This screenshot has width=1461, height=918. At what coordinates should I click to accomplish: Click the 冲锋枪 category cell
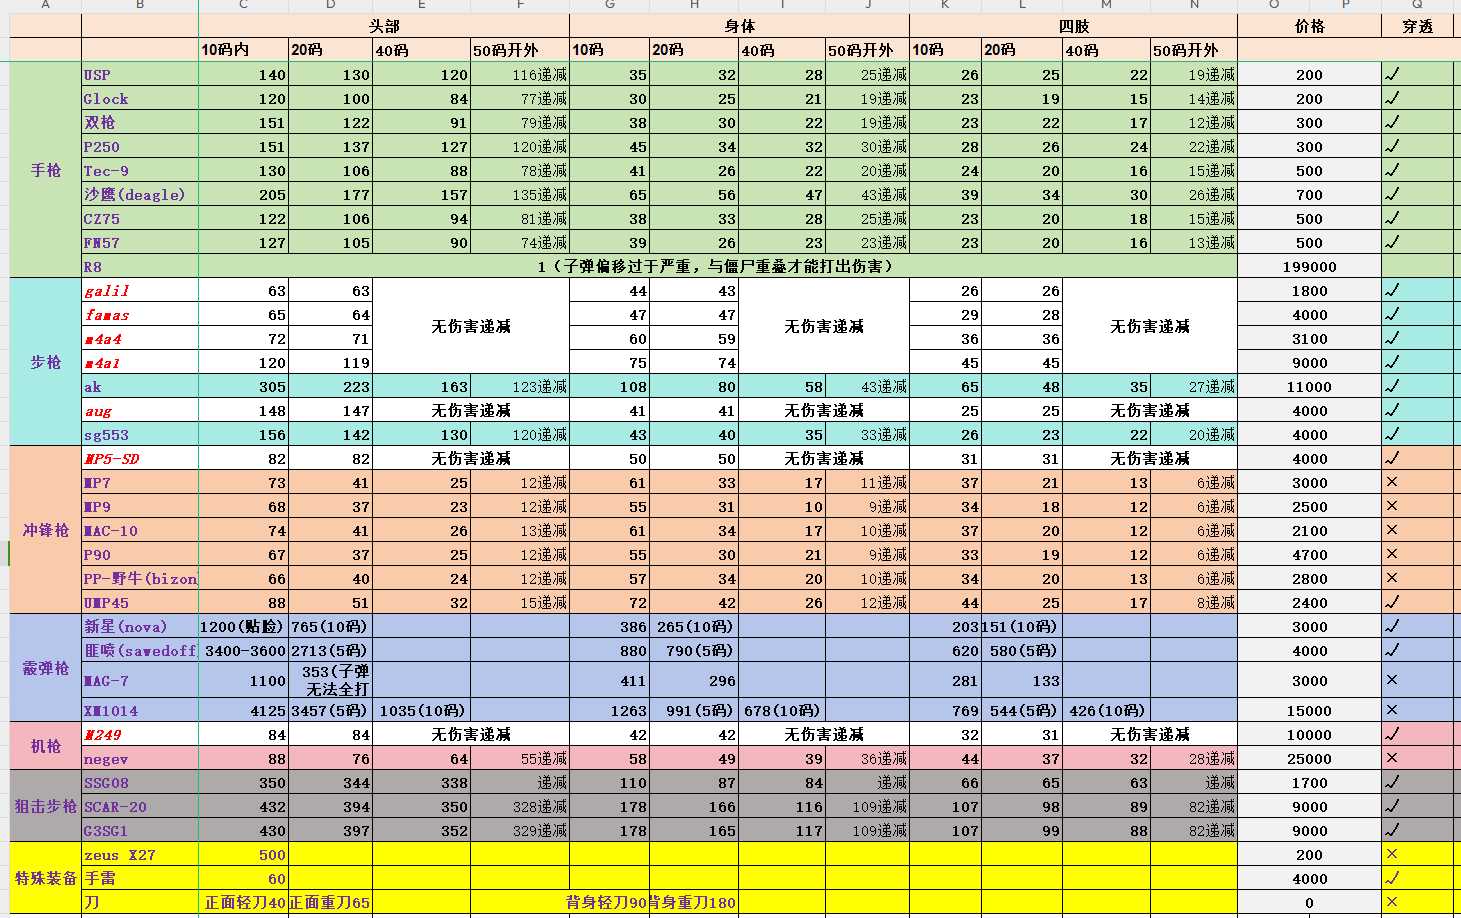click(46, 530)
